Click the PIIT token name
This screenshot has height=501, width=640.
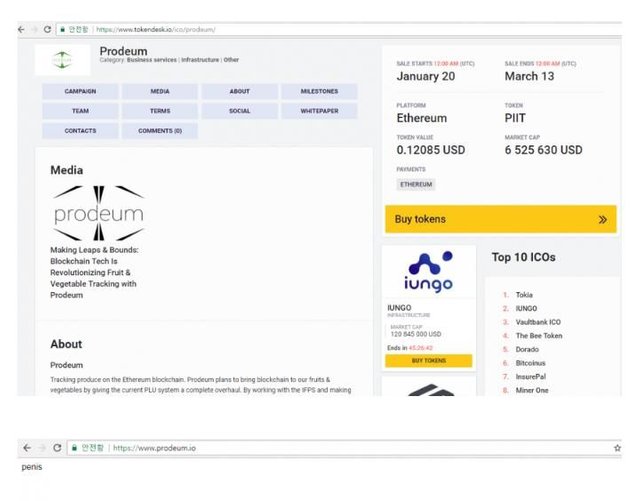tap(515, 118)
